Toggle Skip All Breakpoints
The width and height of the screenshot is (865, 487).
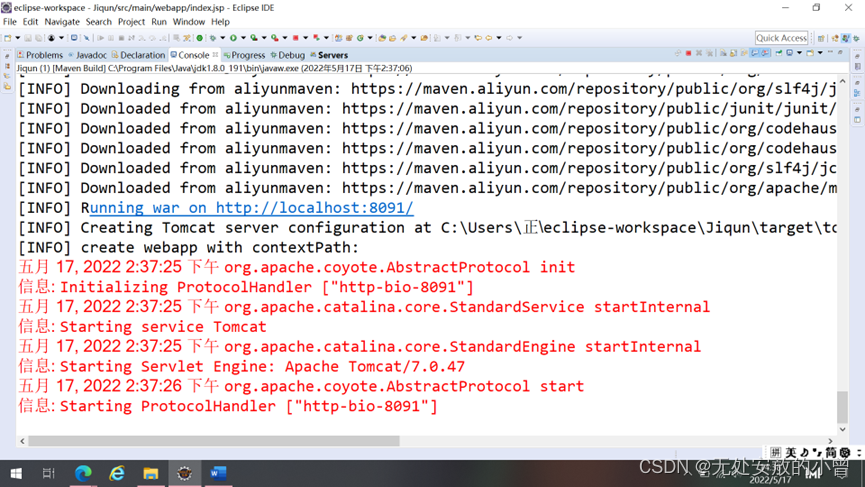(87, 38)
